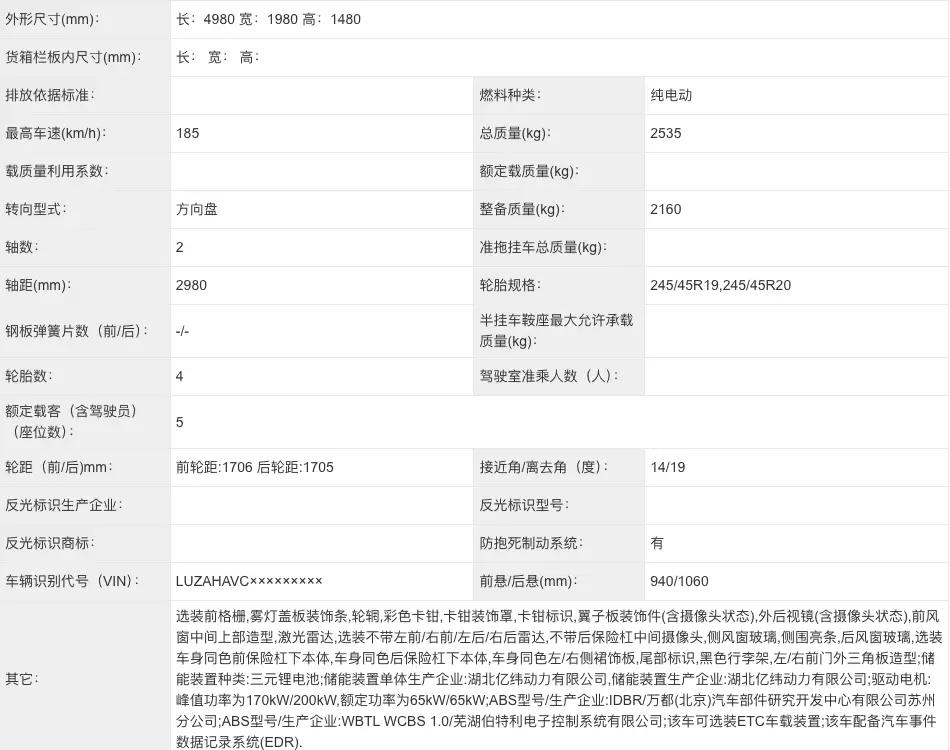Click the 半挂车鞍座最大允许承载质量 label
This screenshot has width=950, height=750.
pos(556,331)
